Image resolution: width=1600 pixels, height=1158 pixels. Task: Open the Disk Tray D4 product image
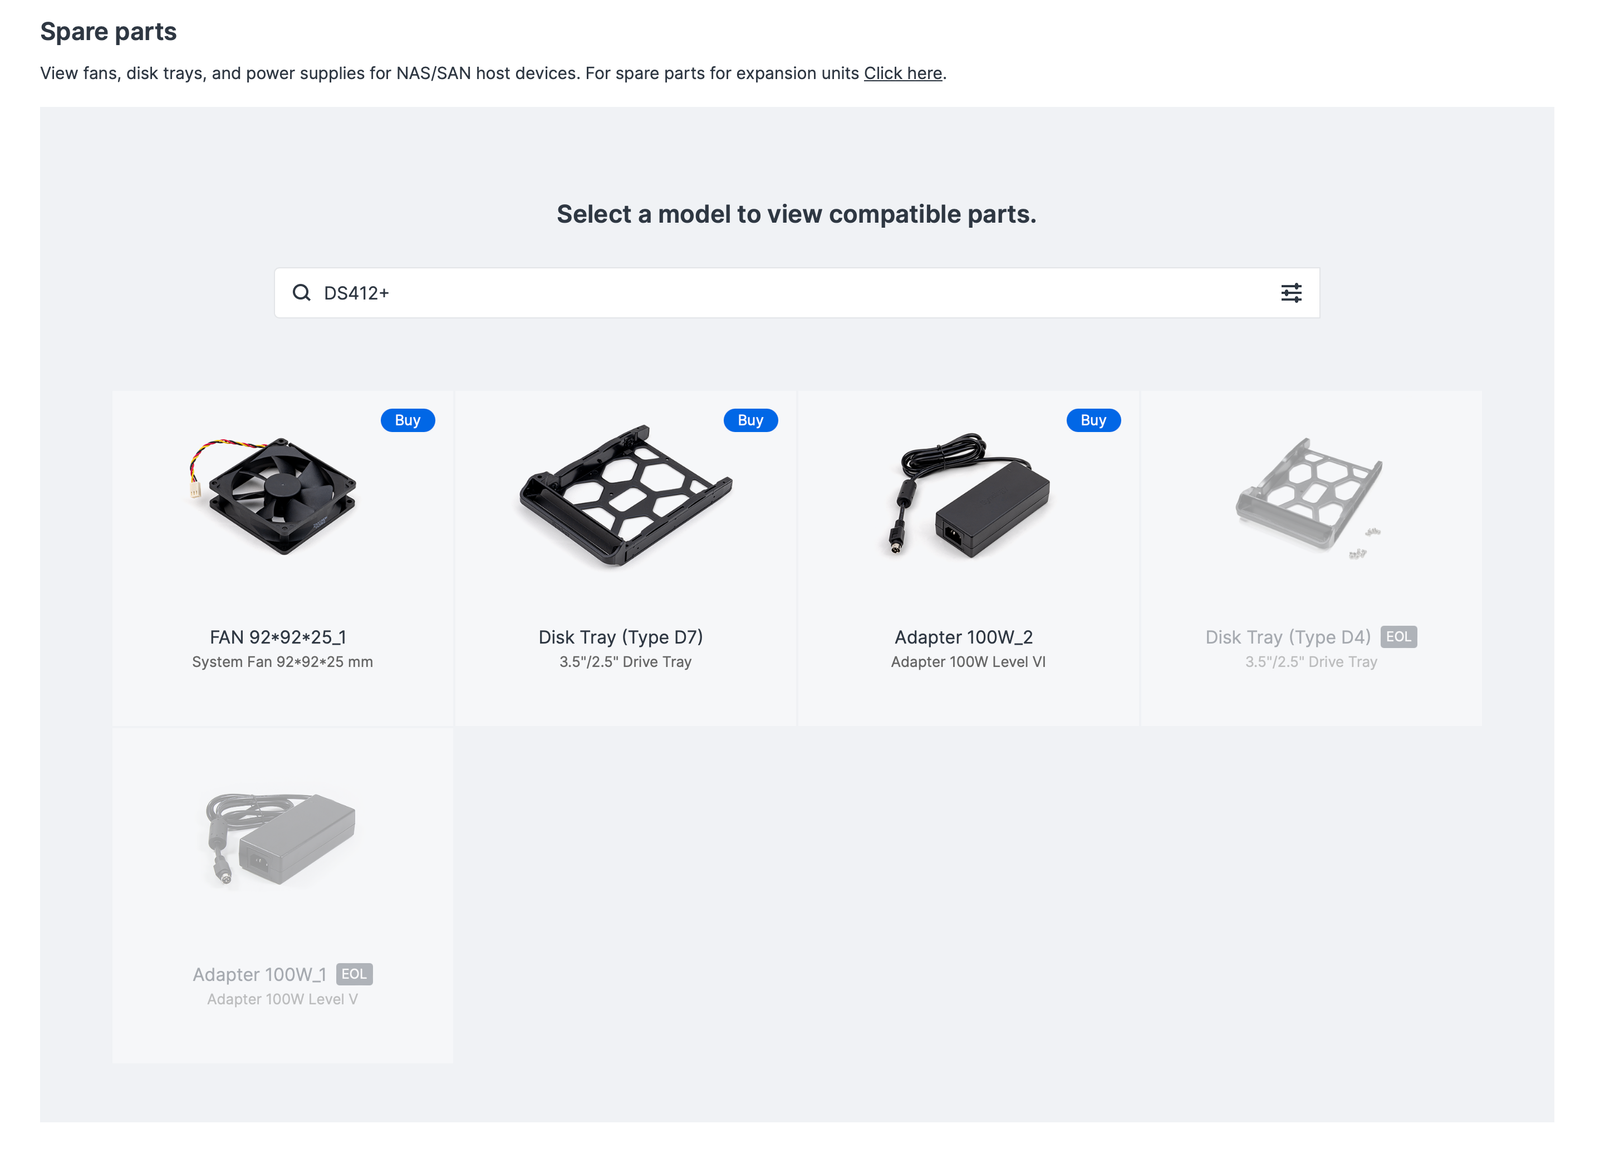pos(1310,496)
